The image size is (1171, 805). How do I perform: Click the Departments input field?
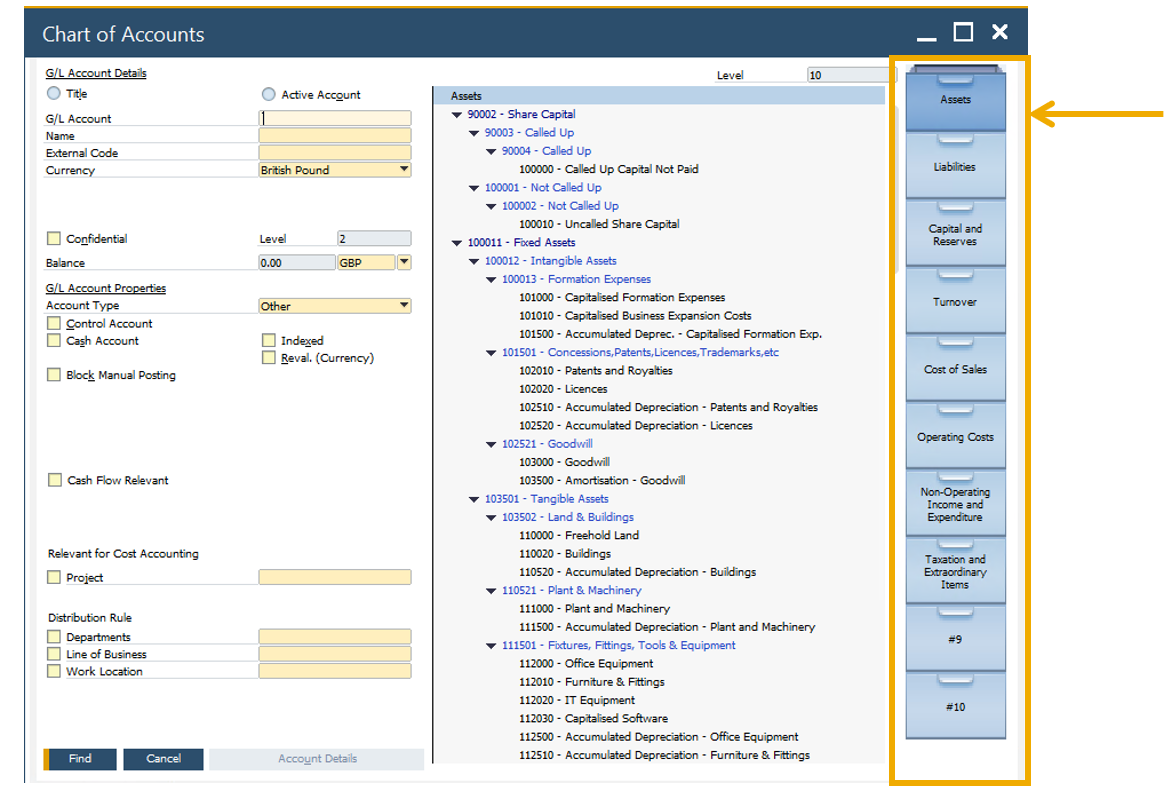(x=335, y=637)
